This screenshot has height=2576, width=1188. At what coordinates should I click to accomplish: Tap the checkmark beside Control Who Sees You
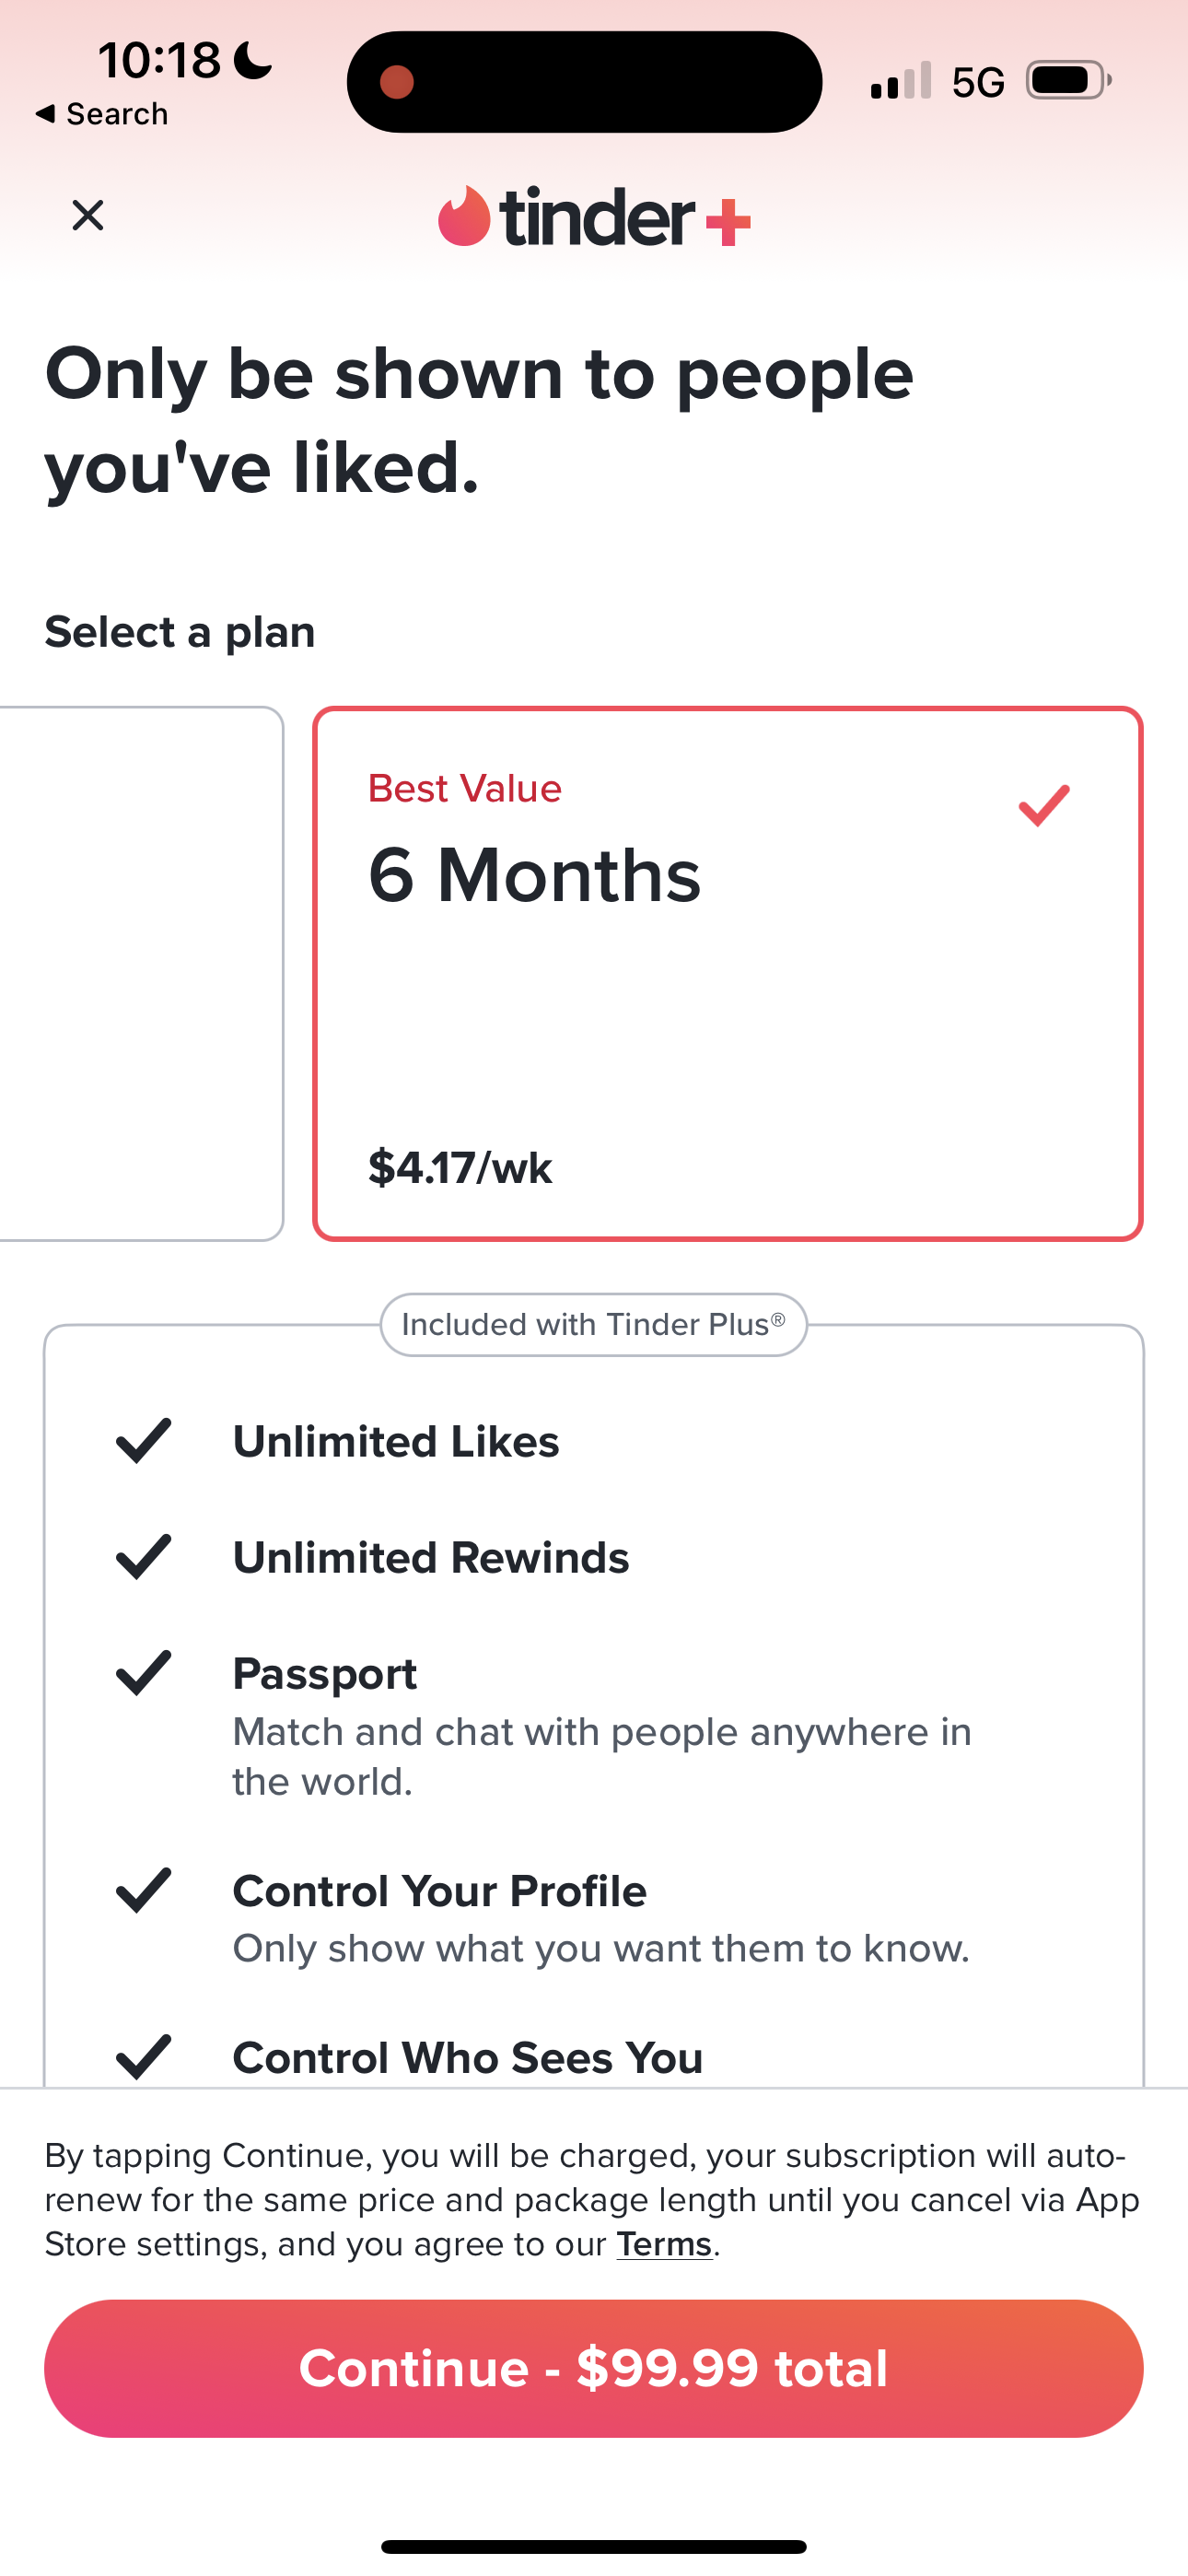tap(144, 2056)
